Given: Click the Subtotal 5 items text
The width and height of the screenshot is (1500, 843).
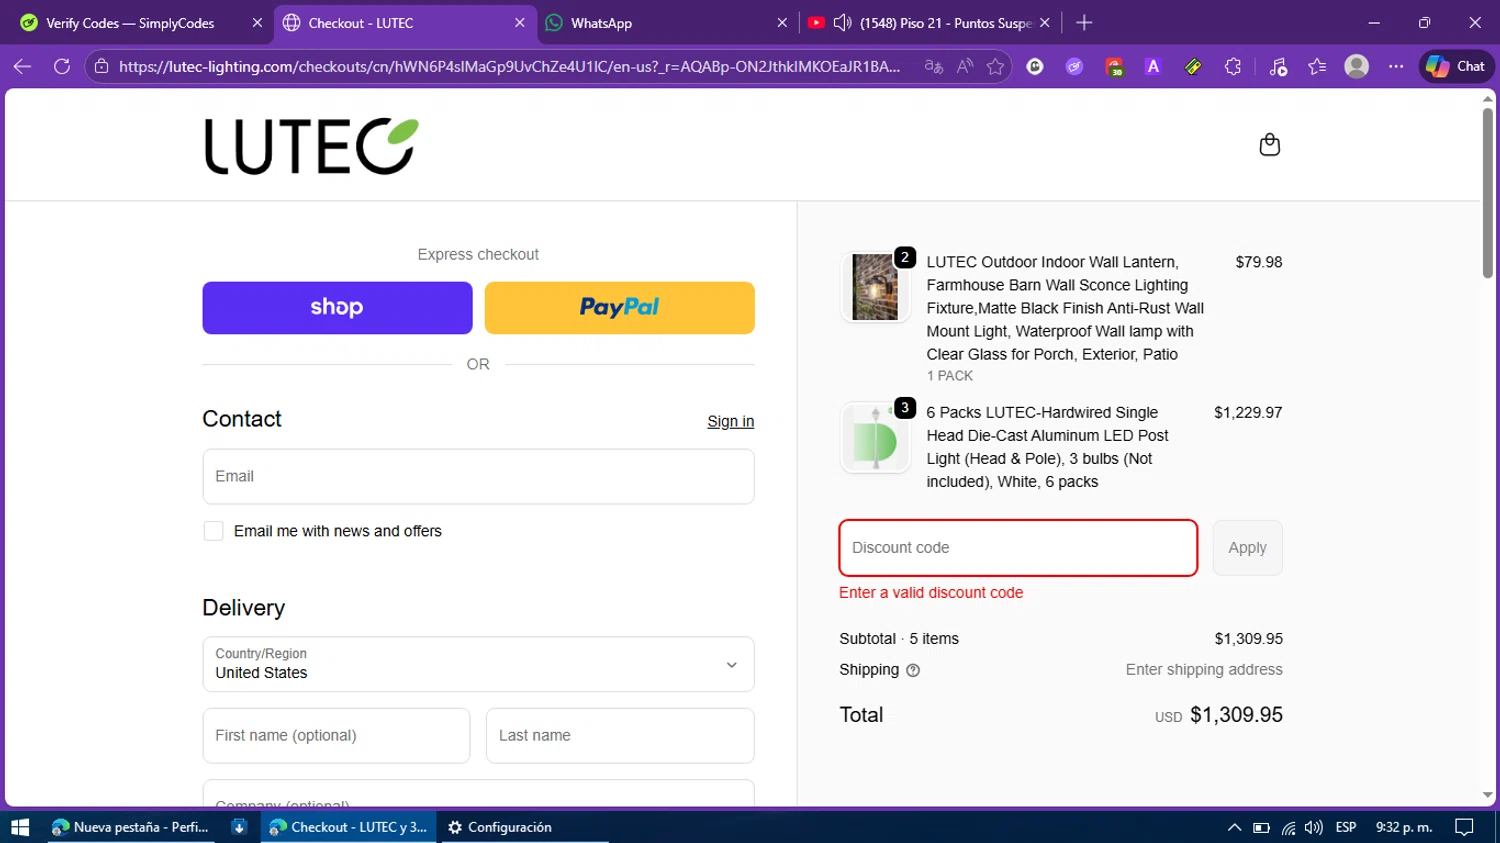Looking at the screenshot, I should [899, 638].
